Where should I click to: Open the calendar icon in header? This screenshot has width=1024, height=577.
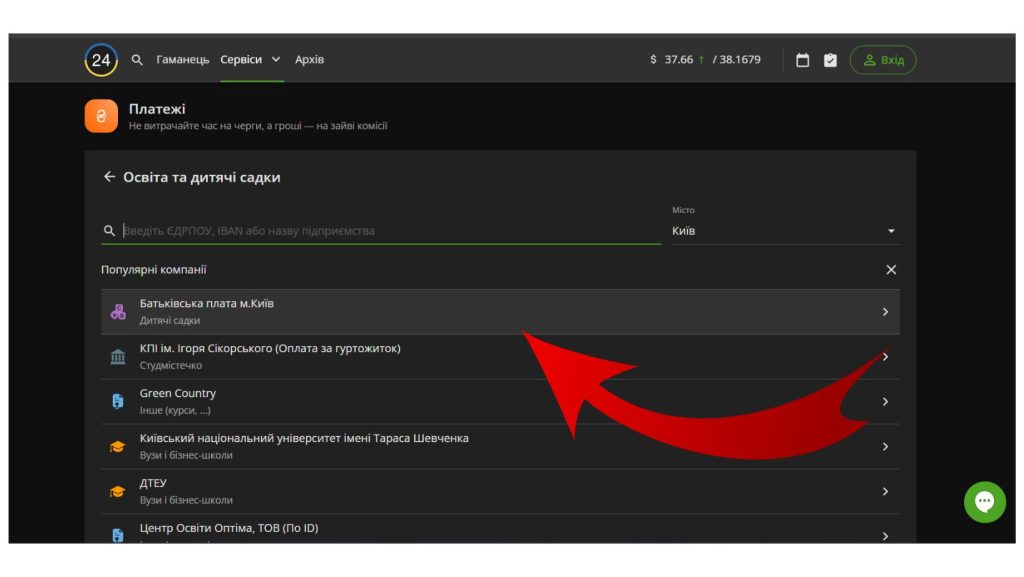pyautogui.click(x=802, y=60)
